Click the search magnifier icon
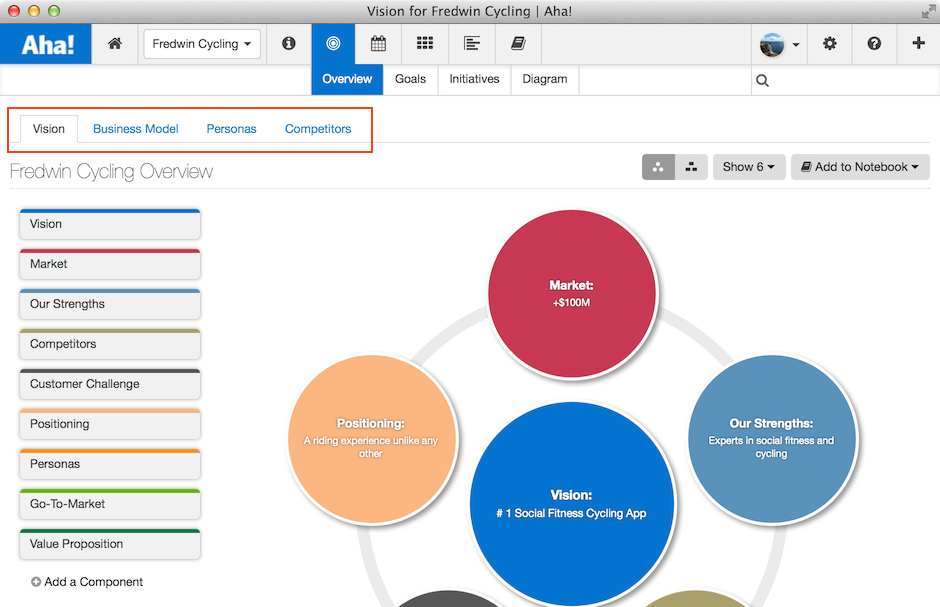 pyautogui.click(x=763, y=80)
